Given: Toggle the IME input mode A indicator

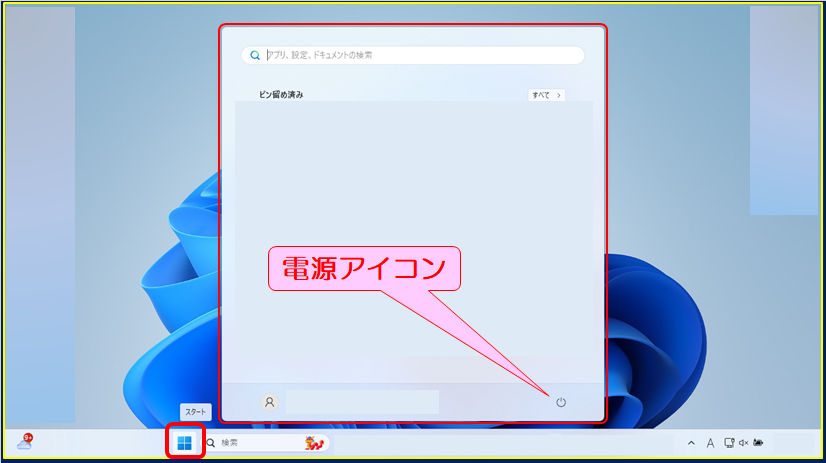Looking at the screenshot, I should [710, 442].
